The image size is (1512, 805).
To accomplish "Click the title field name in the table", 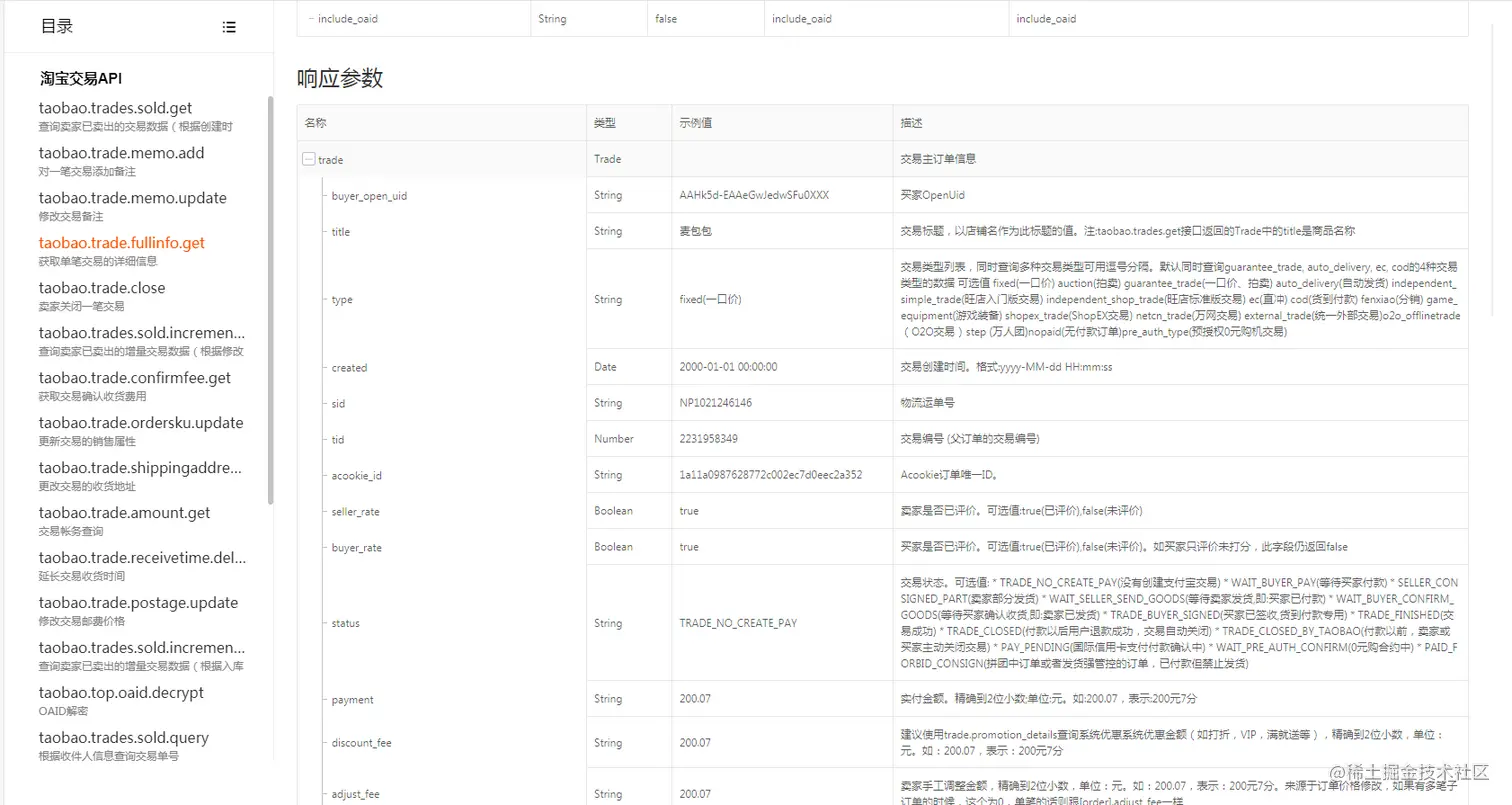I will click(341, 232).
